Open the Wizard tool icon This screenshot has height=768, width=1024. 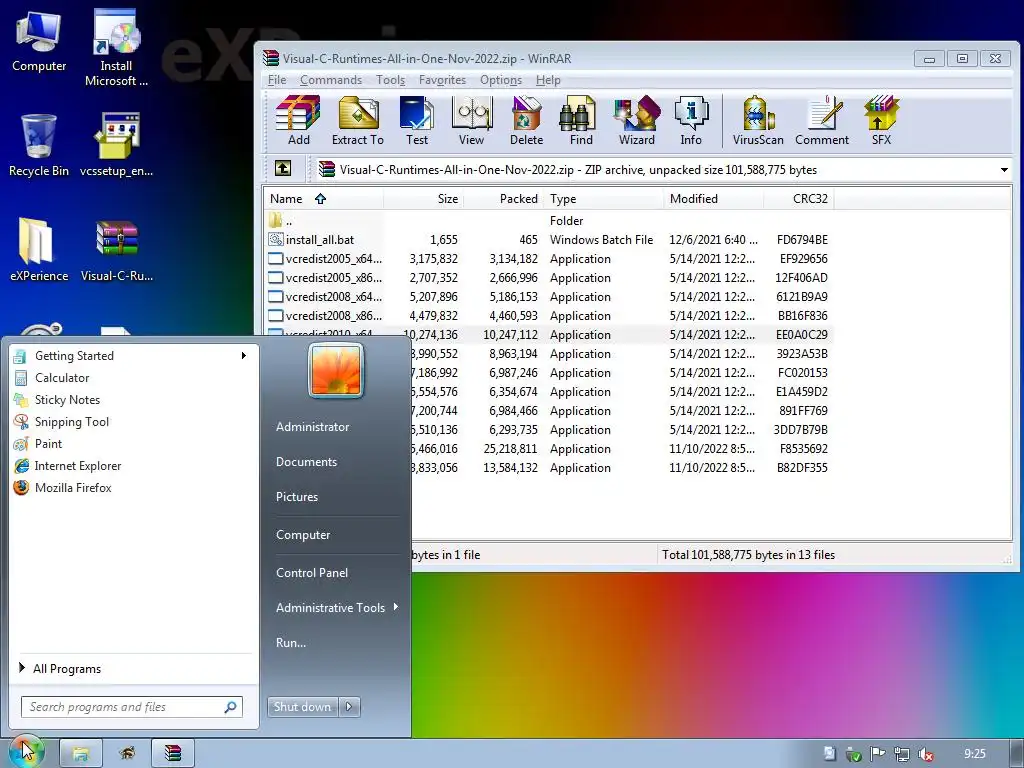tap(637, 120)
